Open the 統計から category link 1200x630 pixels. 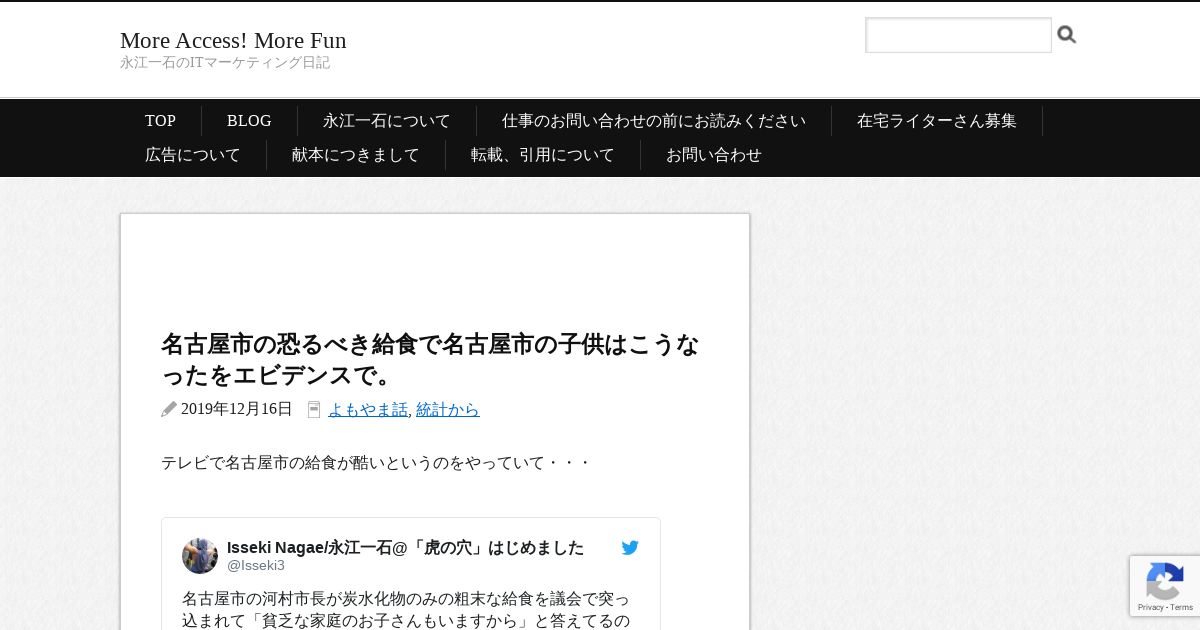coord(447,409)
